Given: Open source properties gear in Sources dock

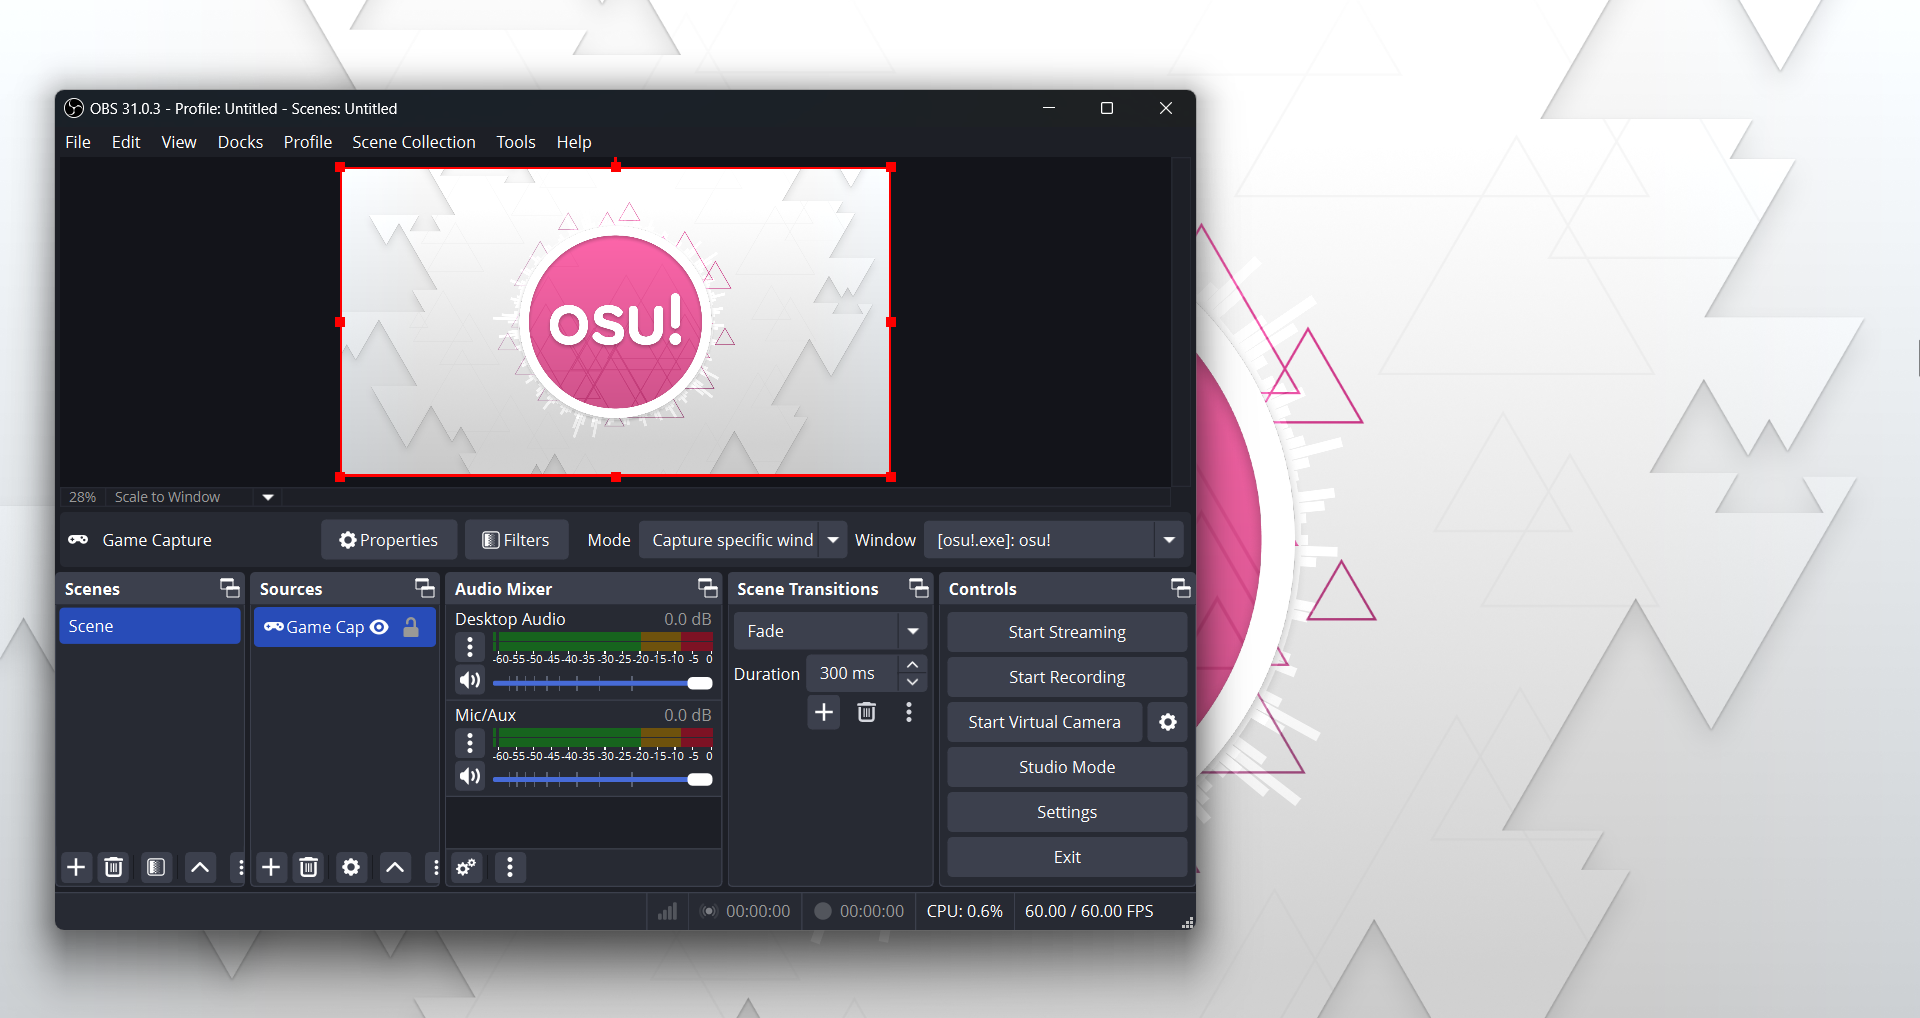Looking at the screenshot, I should click(x=351, y=867).
